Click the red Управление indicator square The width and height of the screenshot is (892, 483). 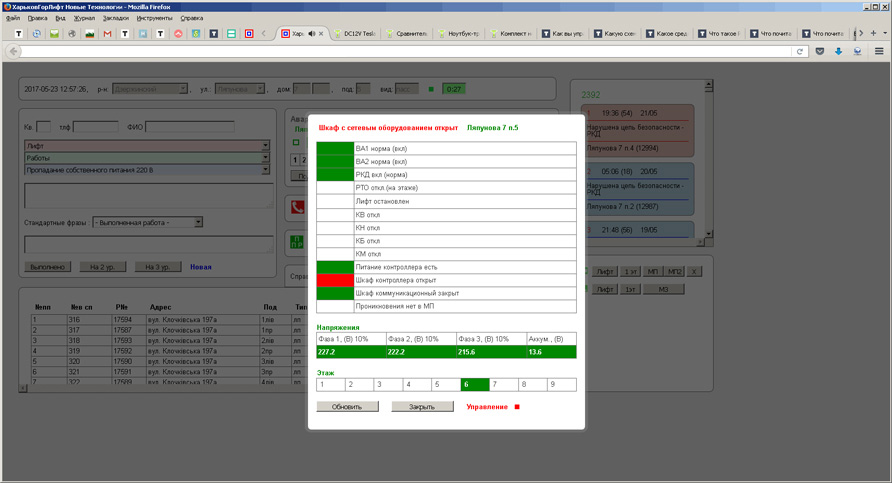pos(518,407)
